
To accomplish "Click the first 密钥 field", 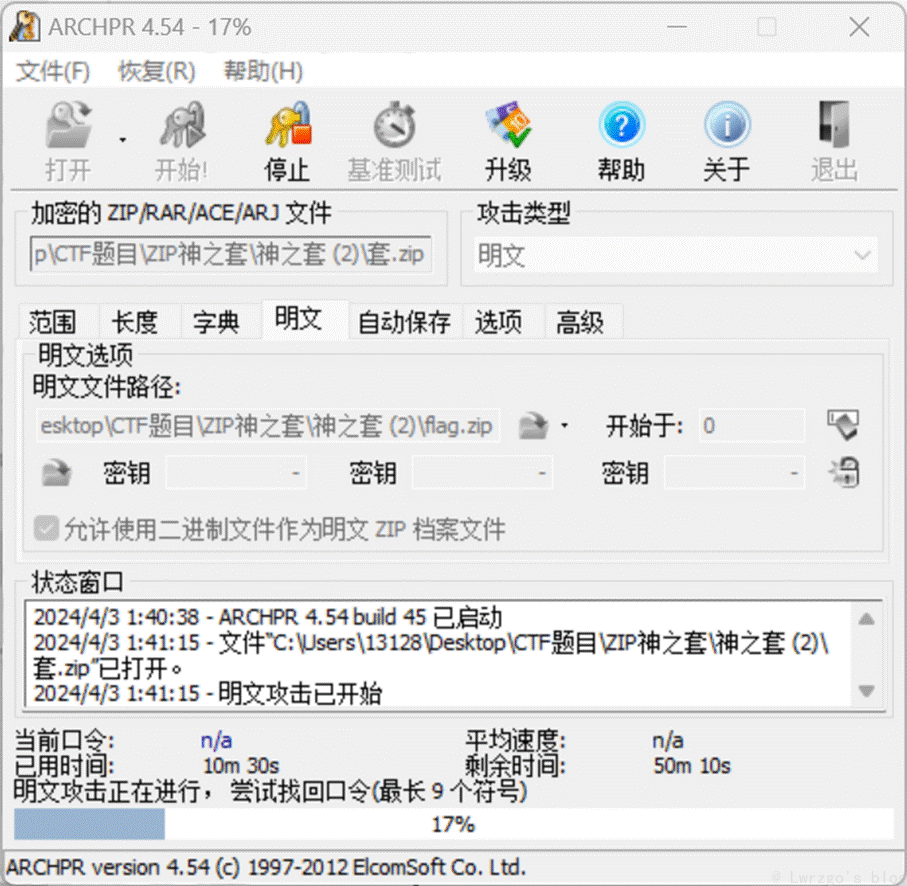I will tap(236, 472).
